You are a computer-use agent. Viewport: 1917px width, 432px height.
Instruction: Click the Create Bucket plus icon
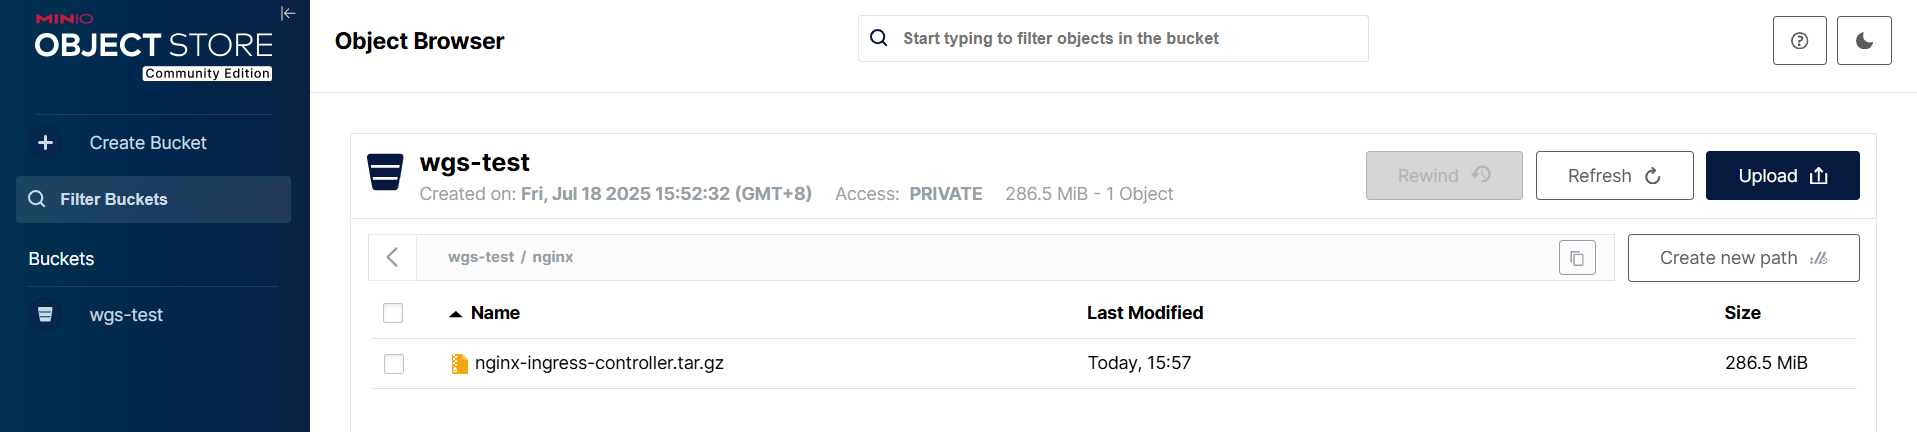pos(45,143)
